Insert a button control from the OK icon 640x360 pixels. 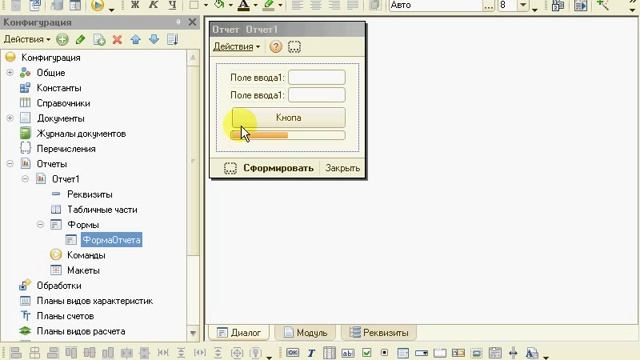[x=292, y=353]
